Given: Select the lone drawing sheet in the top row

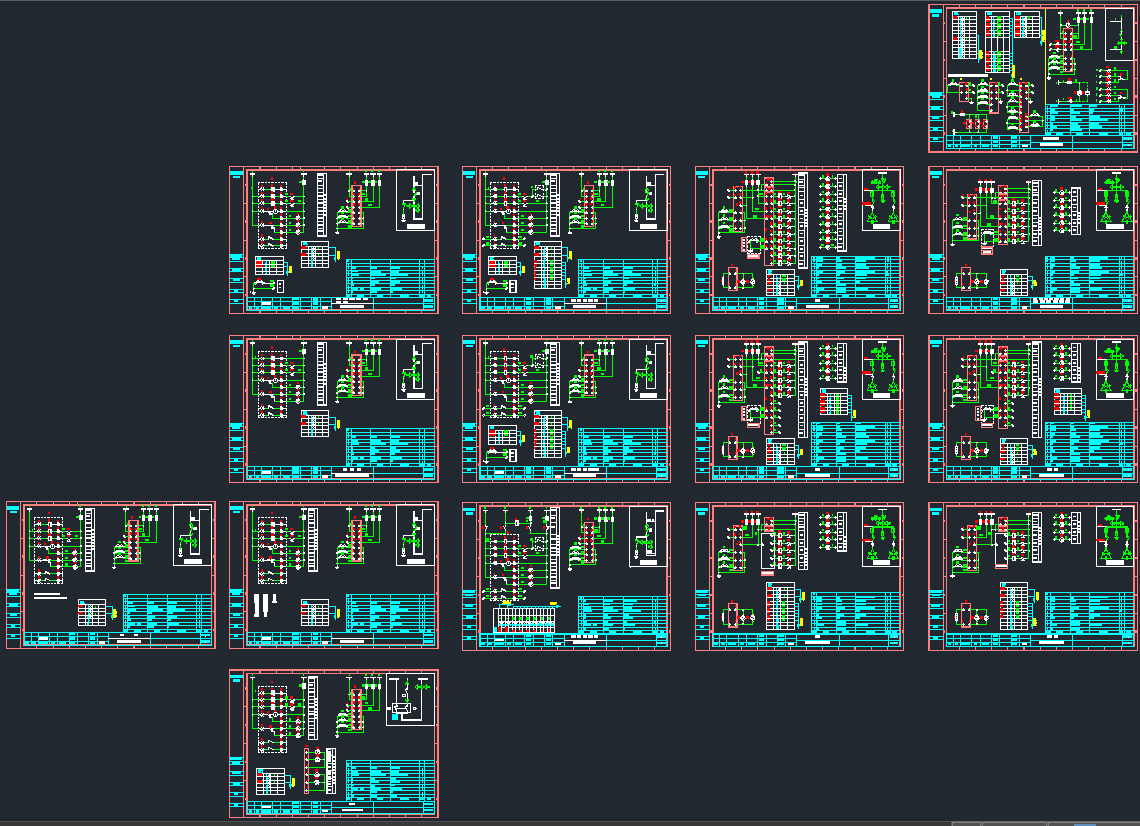Looking at the screenshot, I should point(1033,79).
